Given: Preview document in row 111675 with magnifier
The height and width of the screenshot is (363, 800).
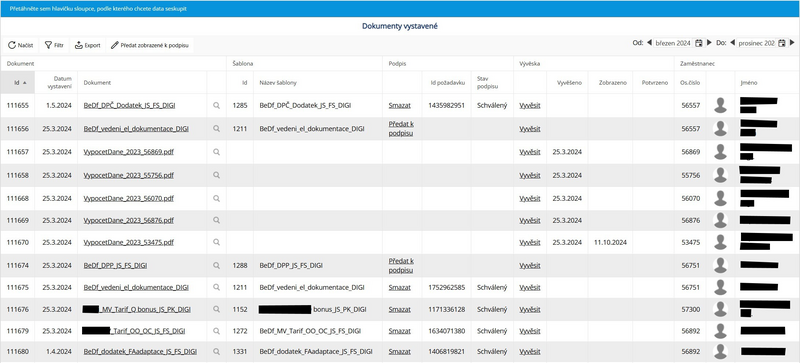Looking at the screenshot, I should [216, 287].
